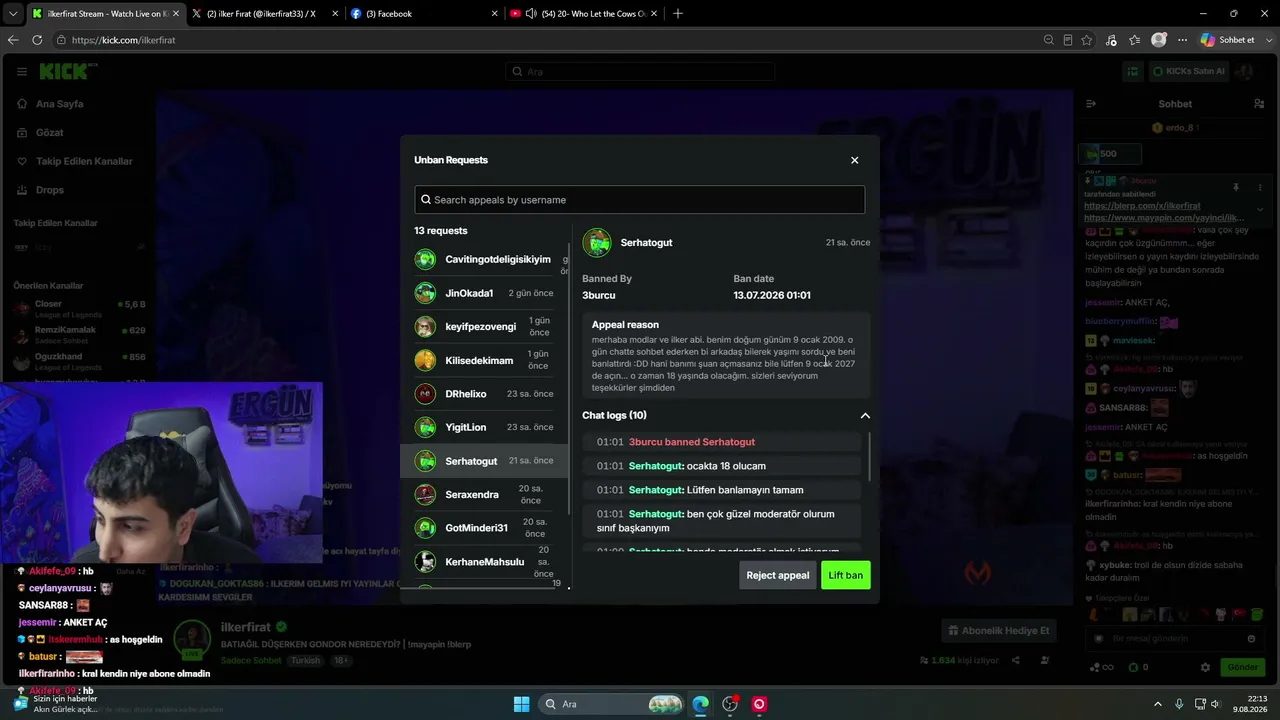Open the browser profile avatar

[x=1159, y=40]
